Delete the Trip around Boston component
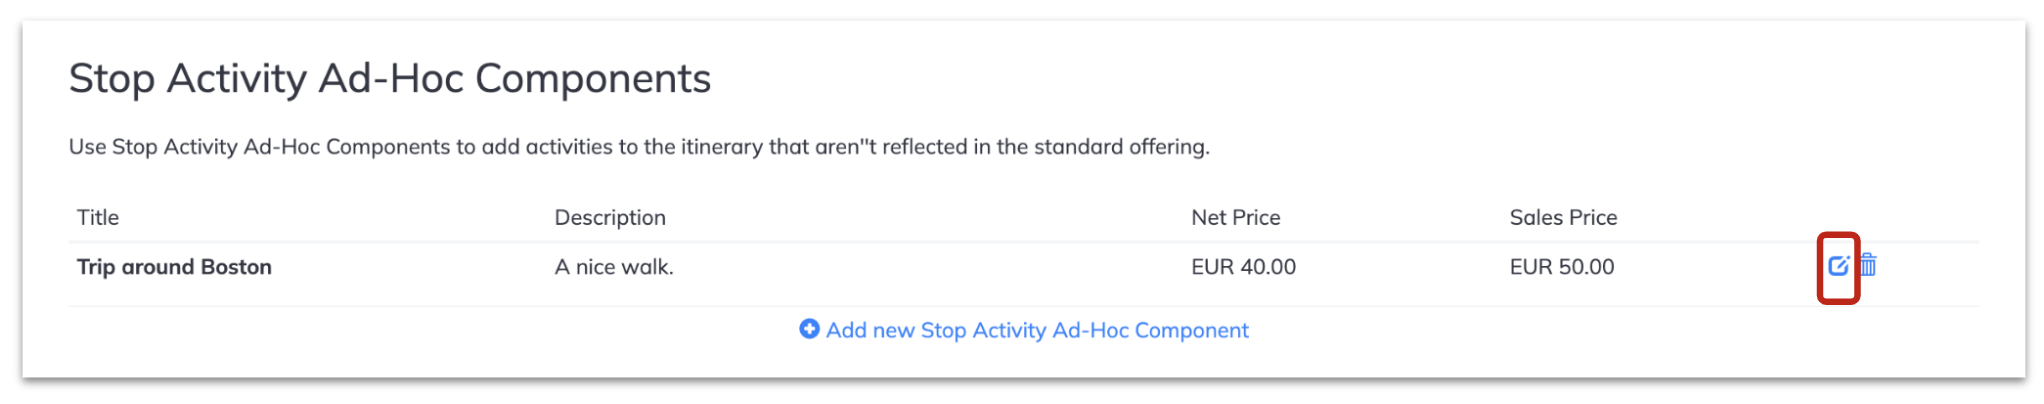Image resolution: width=2044 pixels, height=404 pixels. pos(1868,265)
